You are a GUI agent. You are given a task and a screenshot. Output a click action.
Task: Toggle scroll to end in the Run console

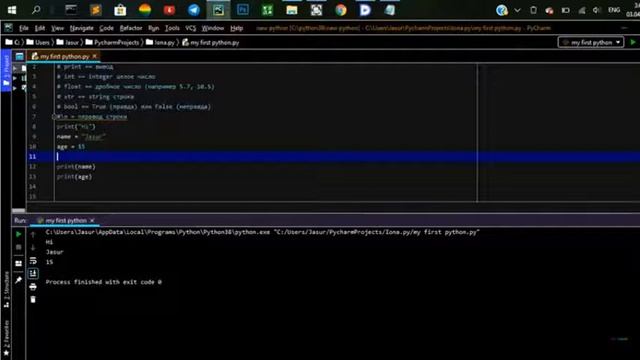pos(33,273)
